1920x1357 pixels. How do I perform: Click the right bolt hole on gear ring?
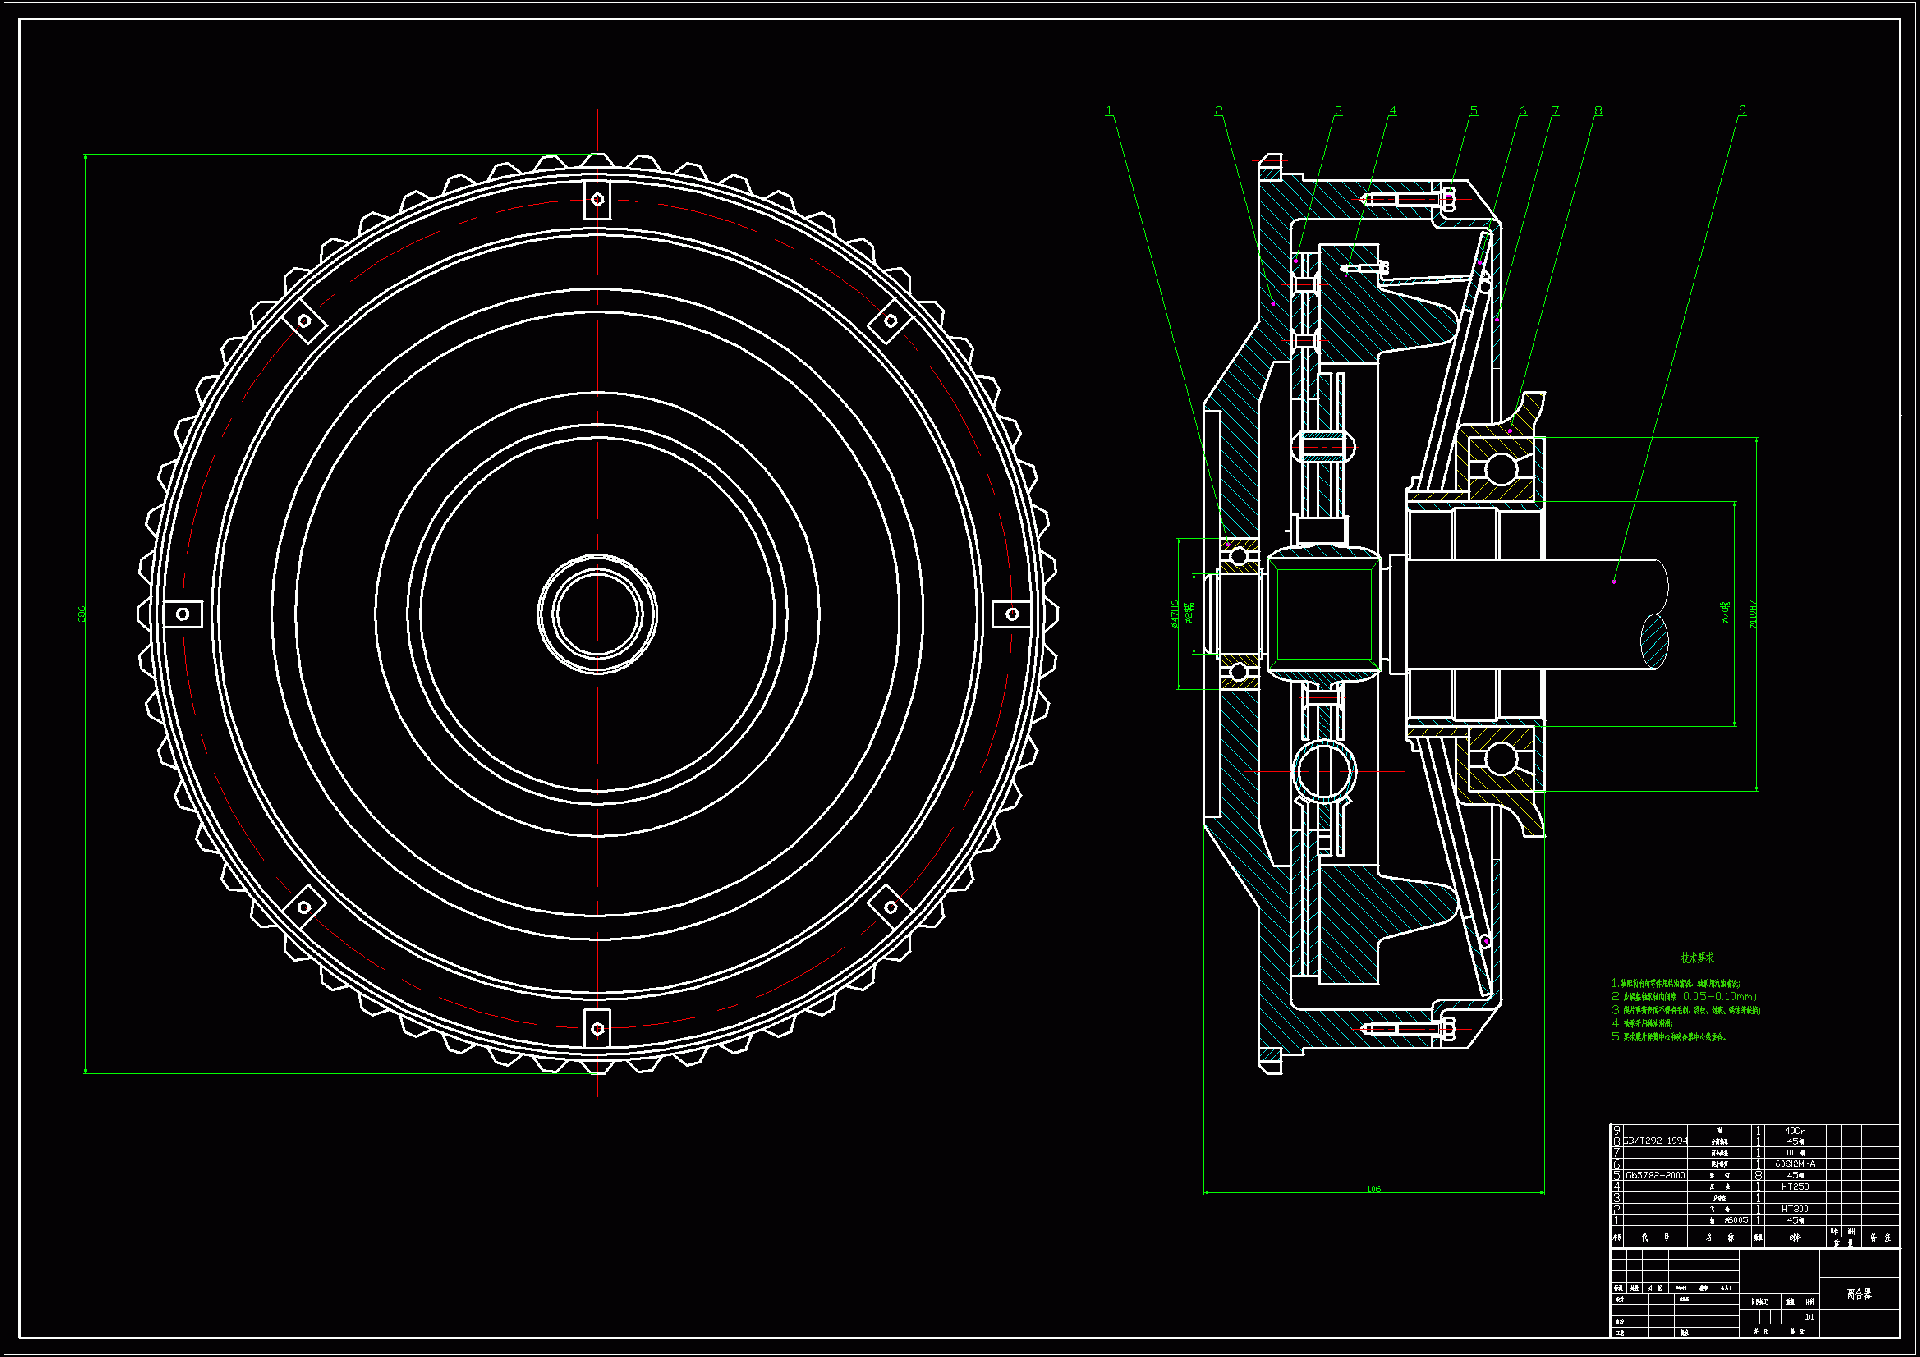point(1012,614)
